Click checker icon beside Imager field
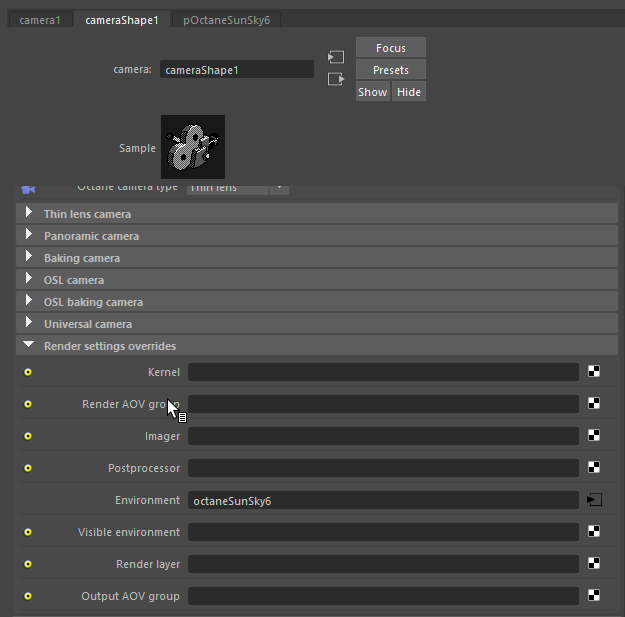This screenshot has height=617, width=625. pos(594,436)
